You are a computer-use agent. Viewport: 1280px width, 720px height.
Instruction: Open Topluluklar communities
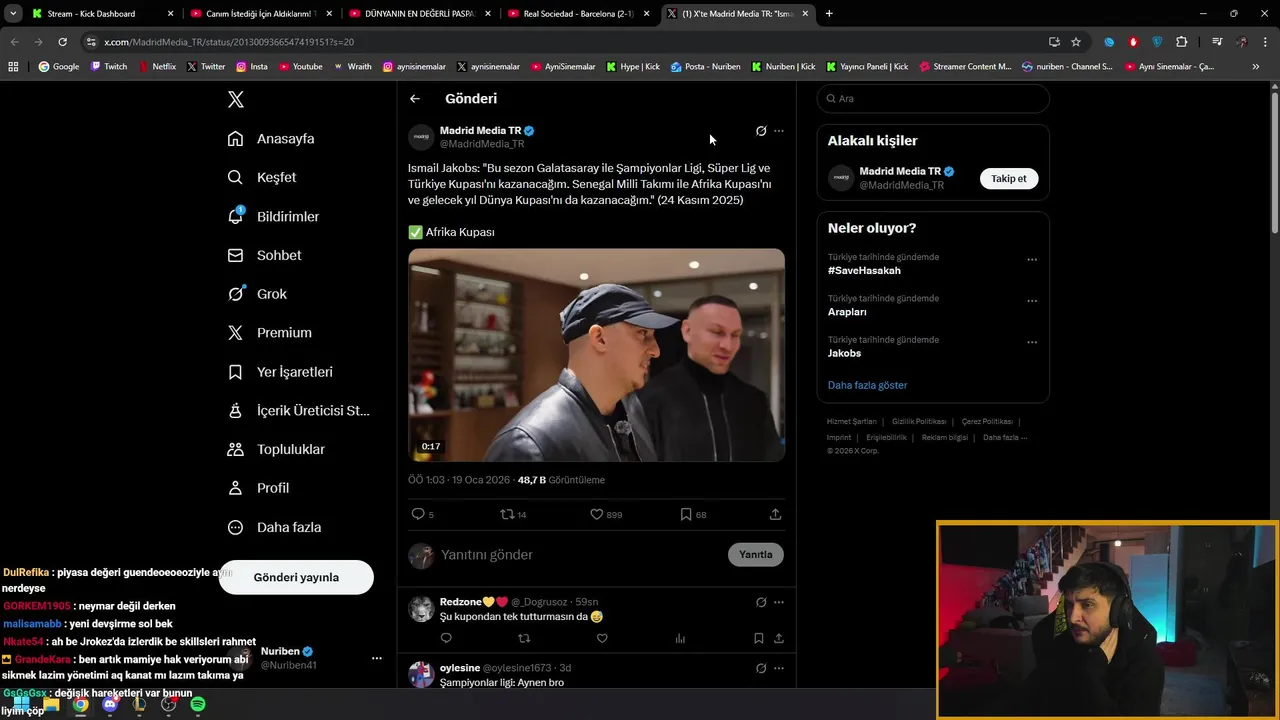(x=276, y=450)
